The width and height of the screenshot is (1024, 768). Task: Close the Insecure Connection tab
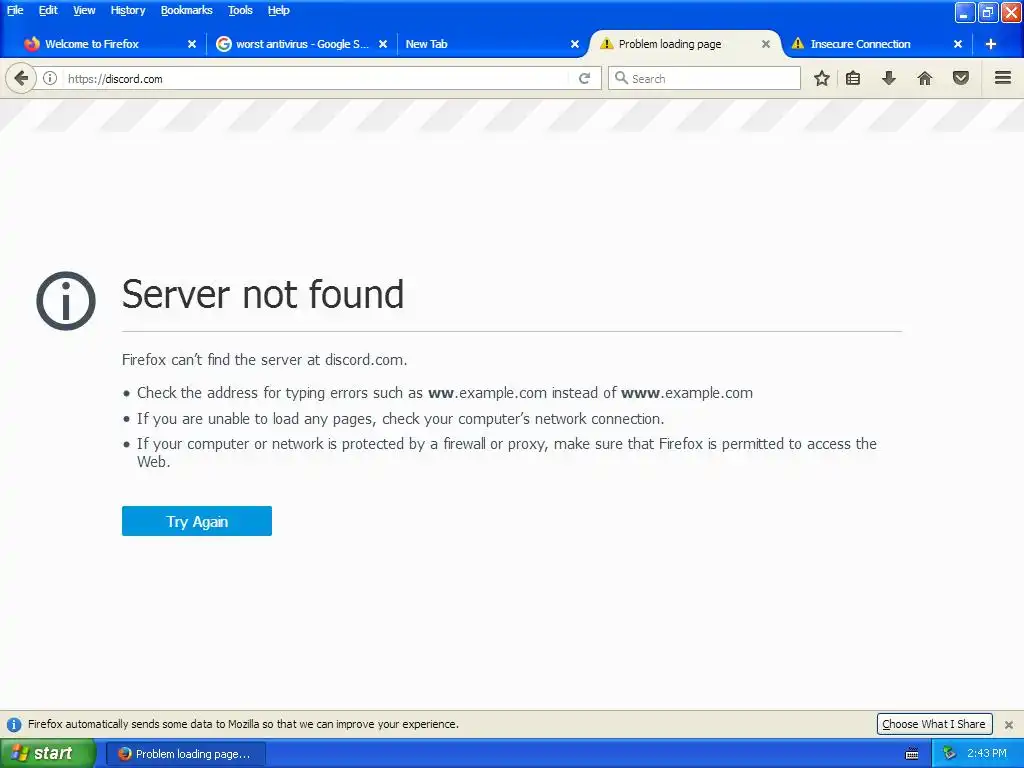coord(958,44)
